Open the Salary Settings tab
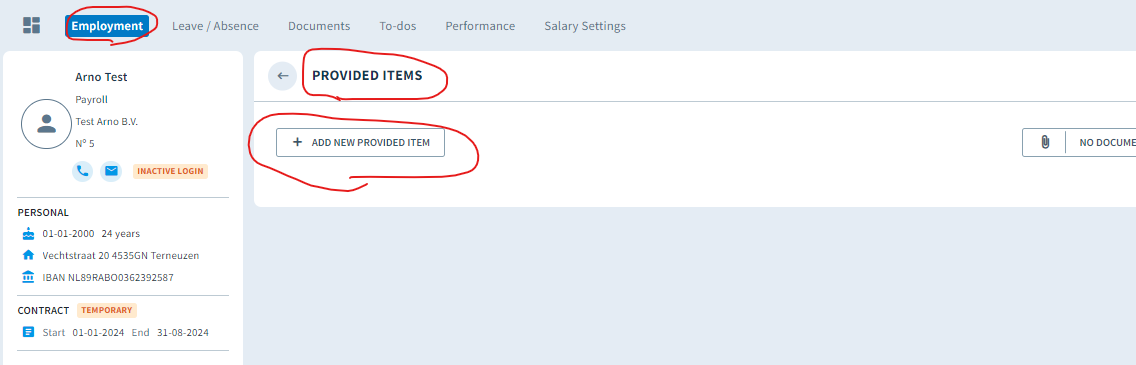Screen dimensions: 1136x365 585,26
